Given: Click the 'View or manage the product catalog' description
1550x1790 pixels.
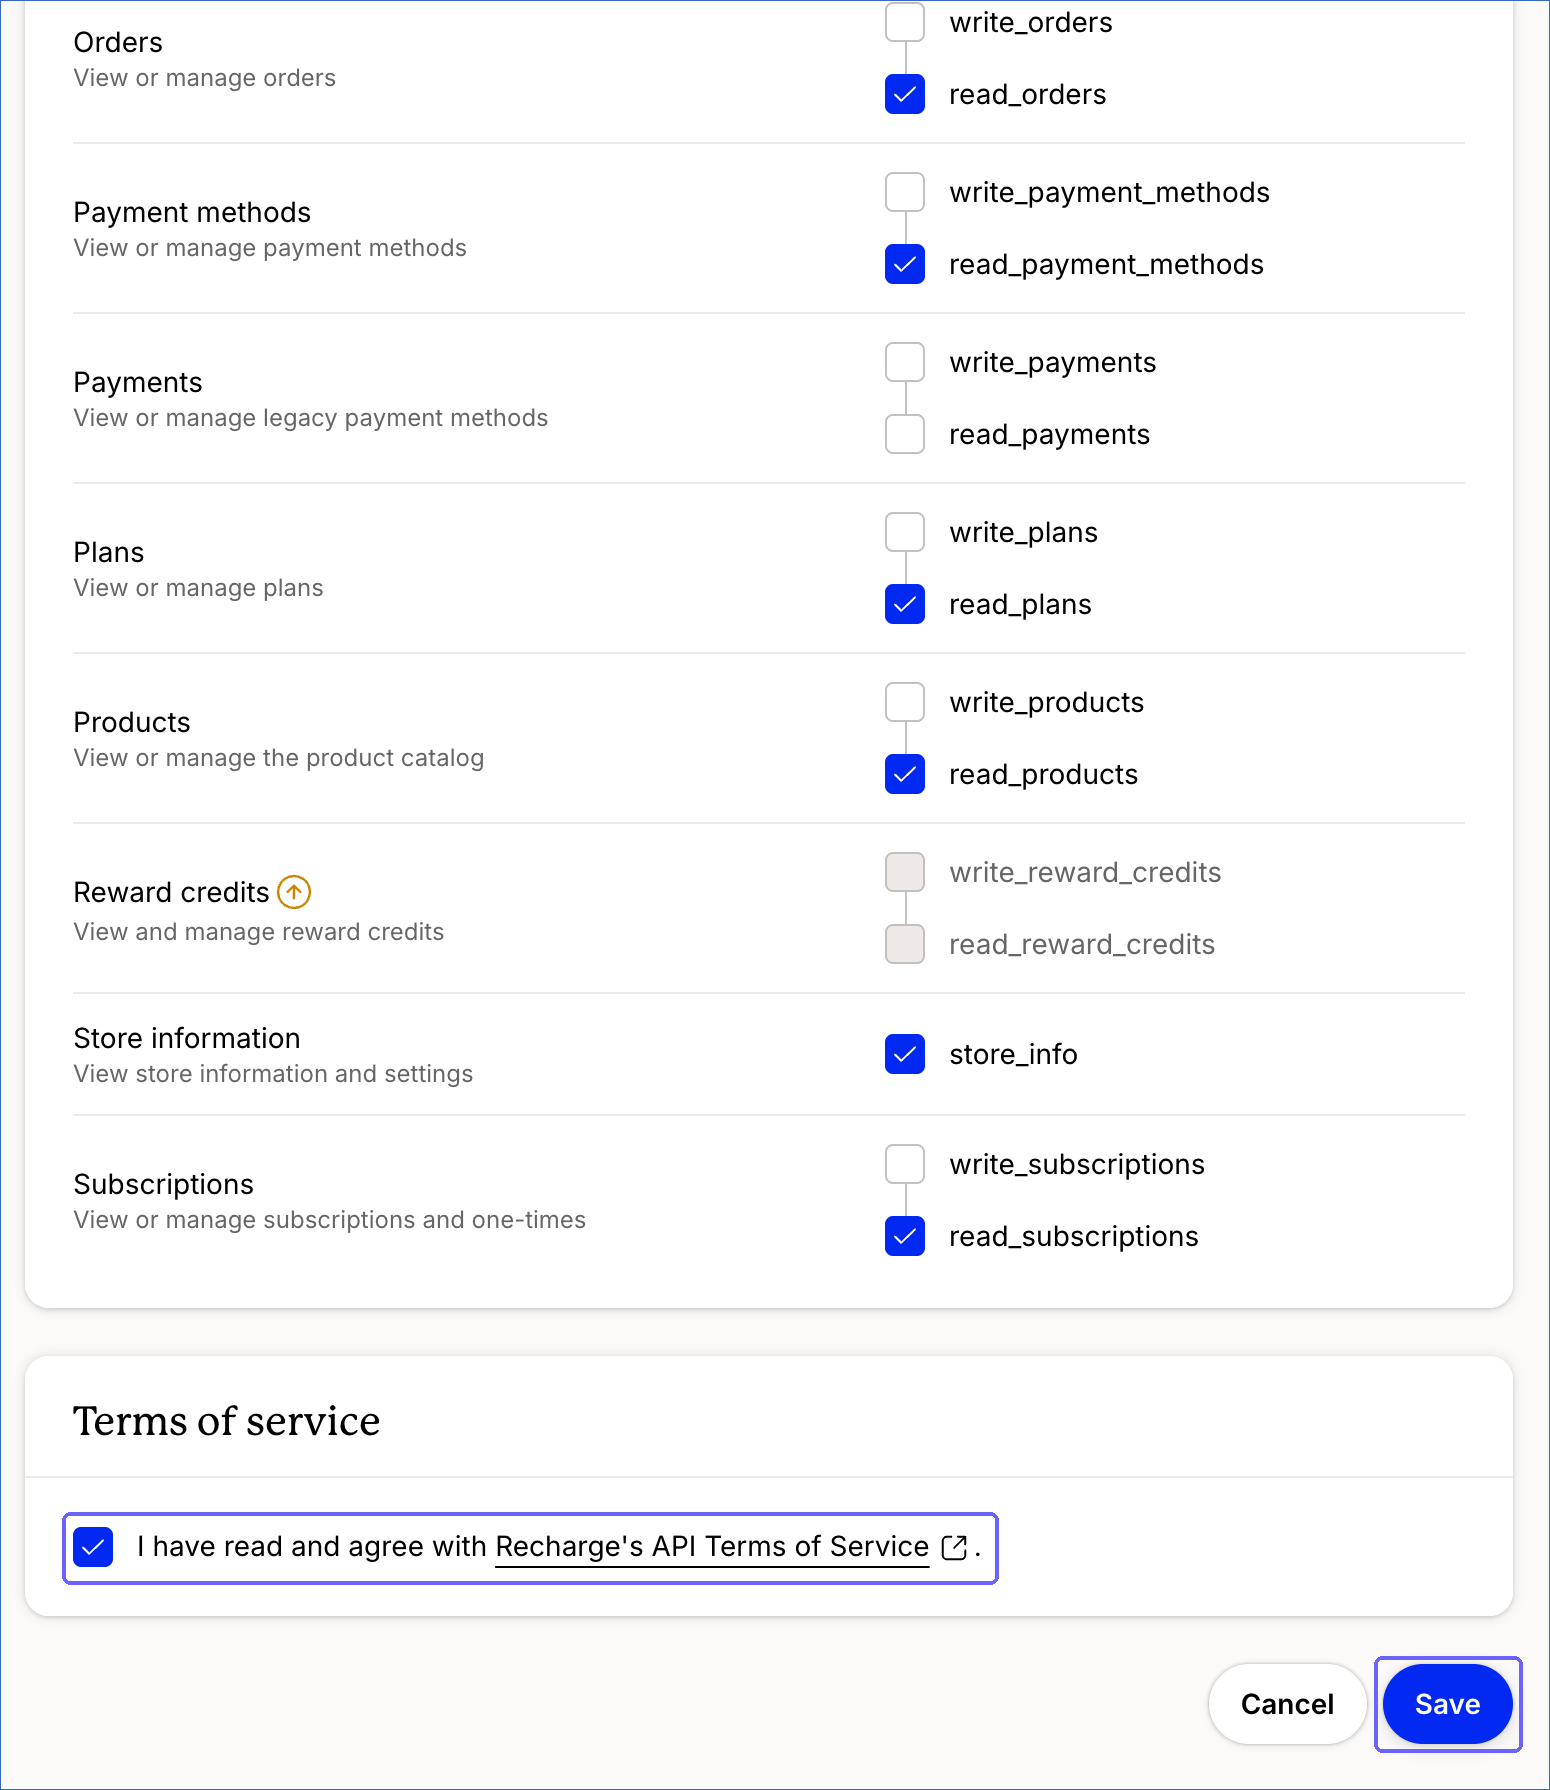Looking at the screenshot, I should pos(279,758).
